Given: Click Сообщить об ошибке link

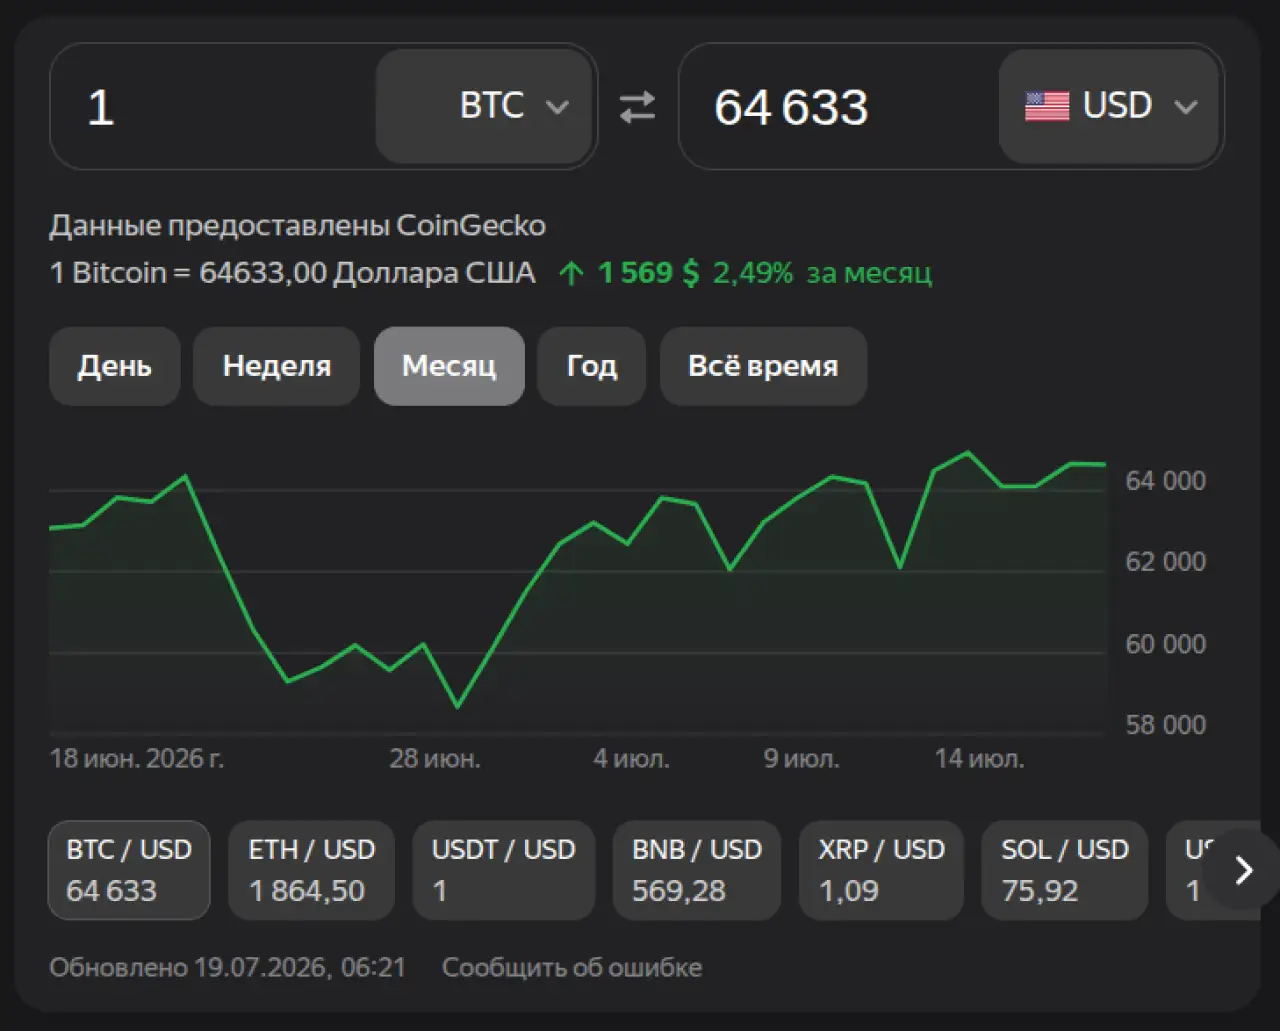Looking at the screenshot, I should pyautogui.click(x=572, y=968).
